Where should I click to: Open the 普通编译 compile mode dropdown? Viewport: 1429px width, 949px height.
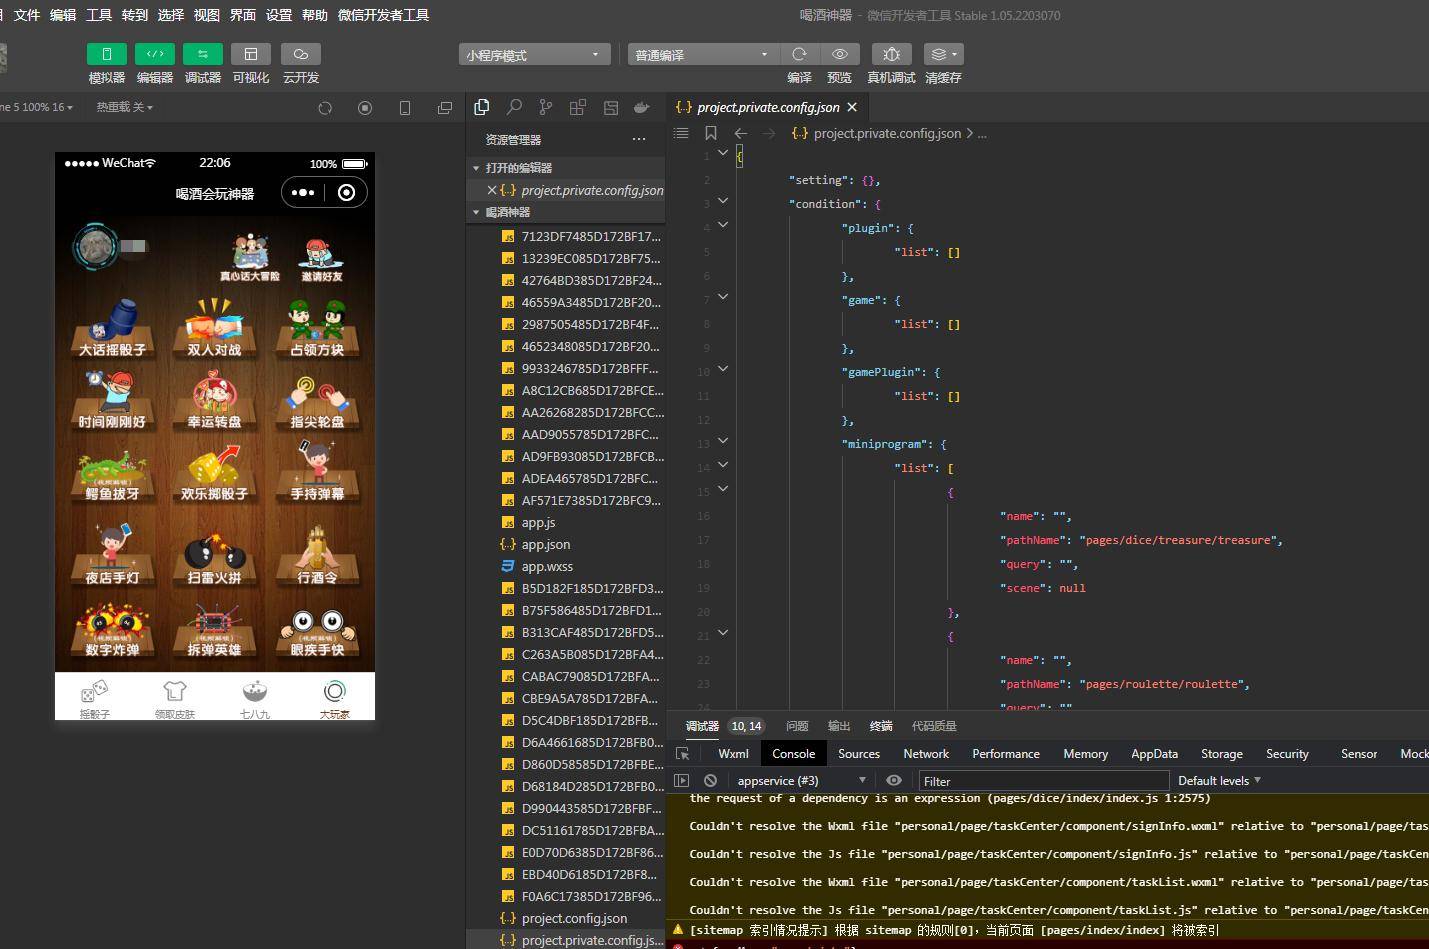tap(703, 55)
